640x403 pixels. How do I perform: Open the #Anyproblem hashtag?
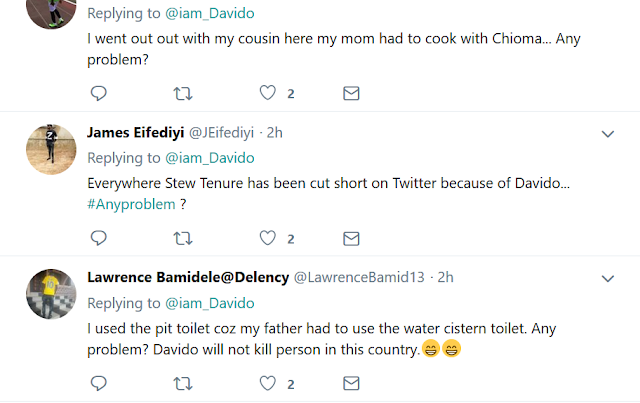pyautogui.click(x=132, y=204)
